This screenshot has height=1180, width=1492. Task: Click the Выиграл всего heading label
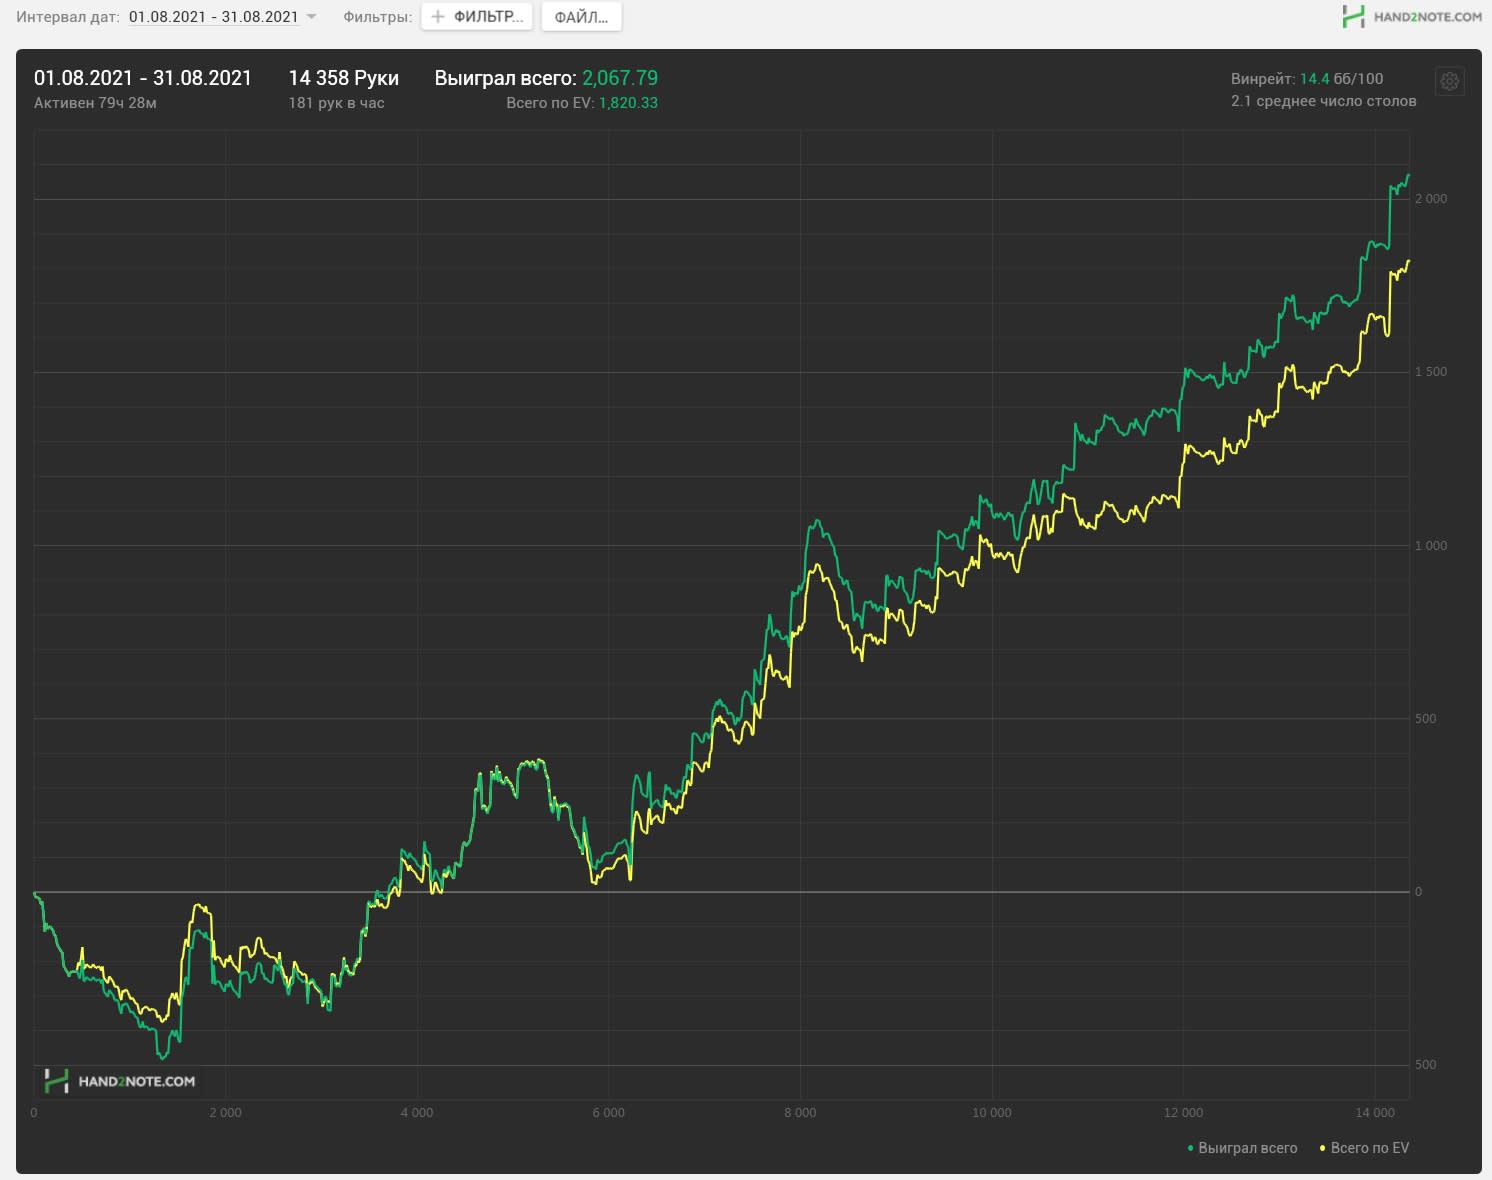click(505, 78)
